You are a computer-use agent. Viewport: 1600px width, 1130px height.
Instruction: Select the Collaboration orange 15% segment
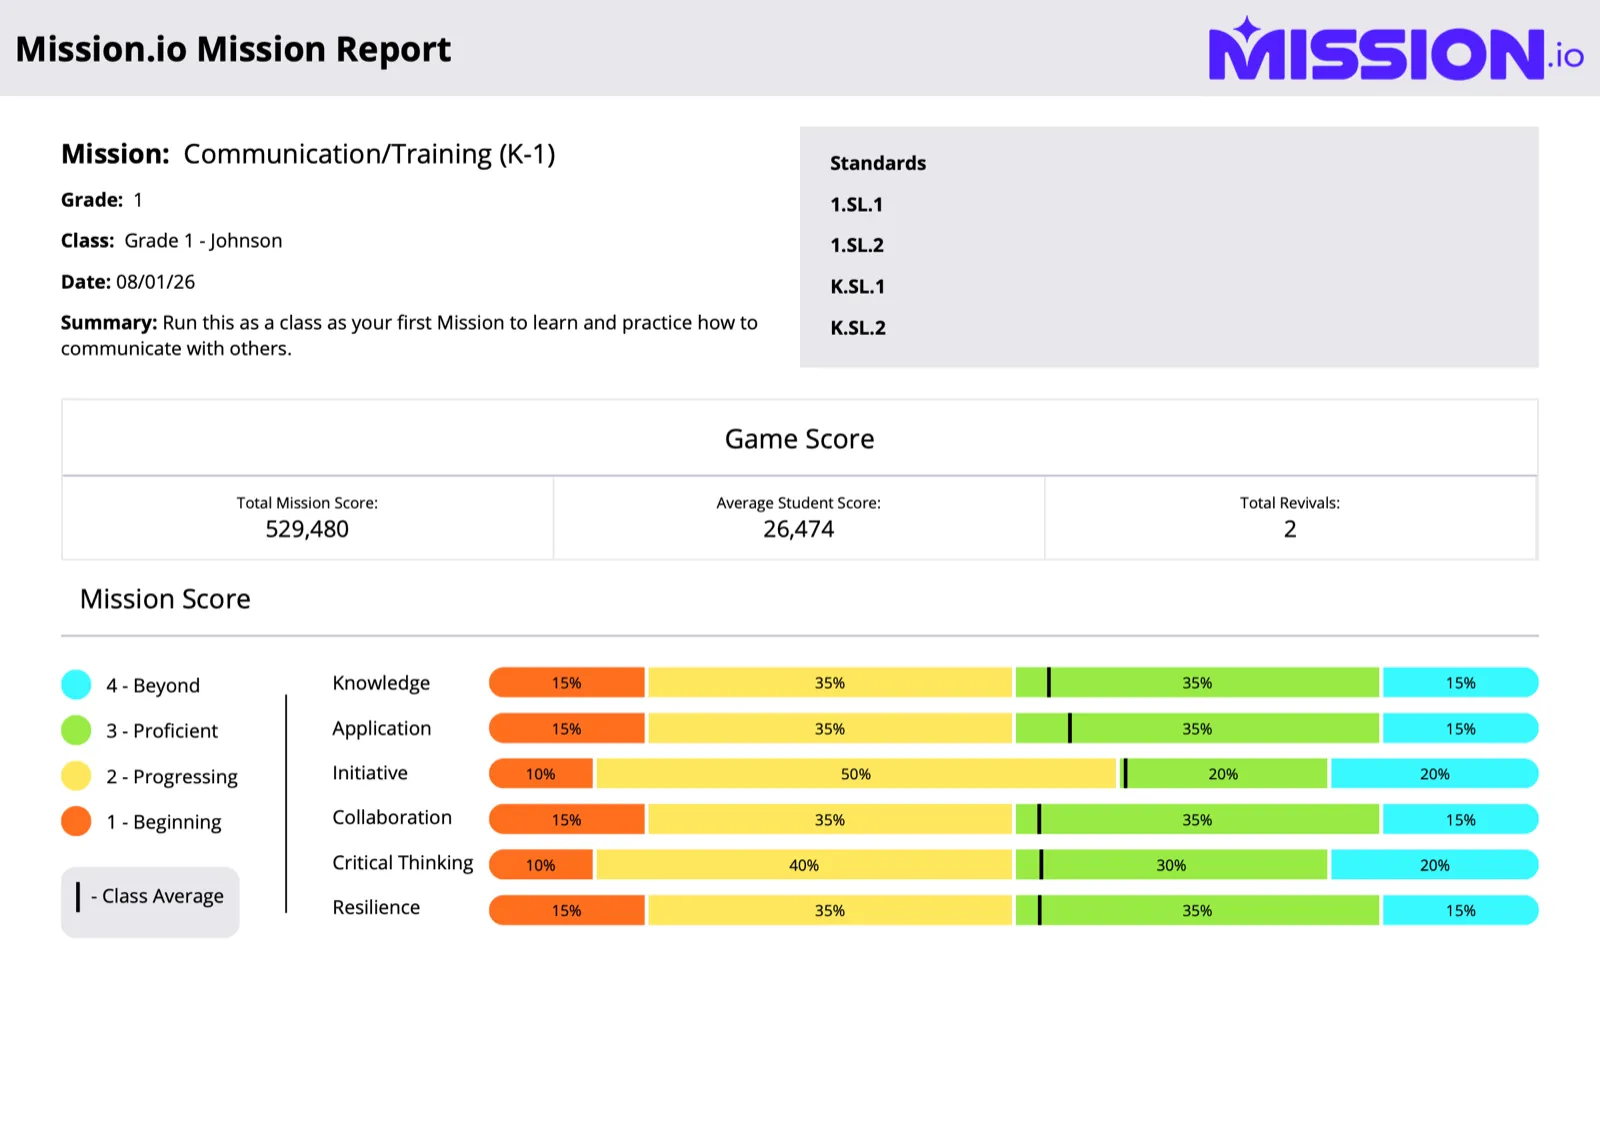[x=567, y=820]
